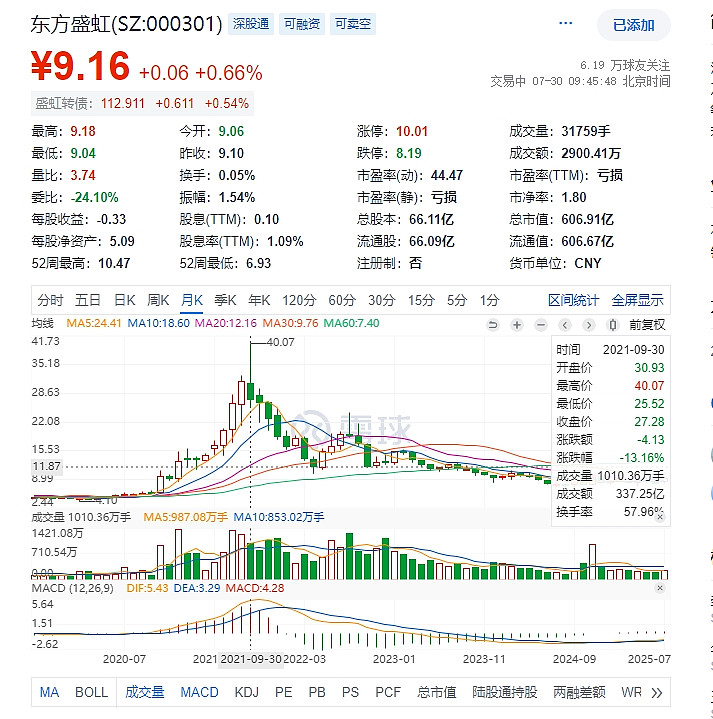Viewport: 713px width, 719px height.
Task: Toggle the candlestick chart style icon
Action: coord(613,325)
